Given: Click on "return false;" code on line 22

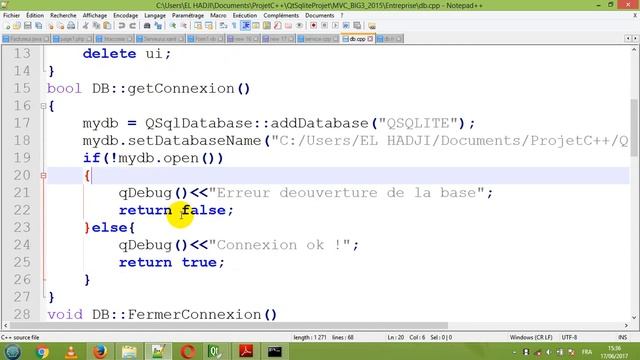Looking at the screenshot, I should click(176, 210).
